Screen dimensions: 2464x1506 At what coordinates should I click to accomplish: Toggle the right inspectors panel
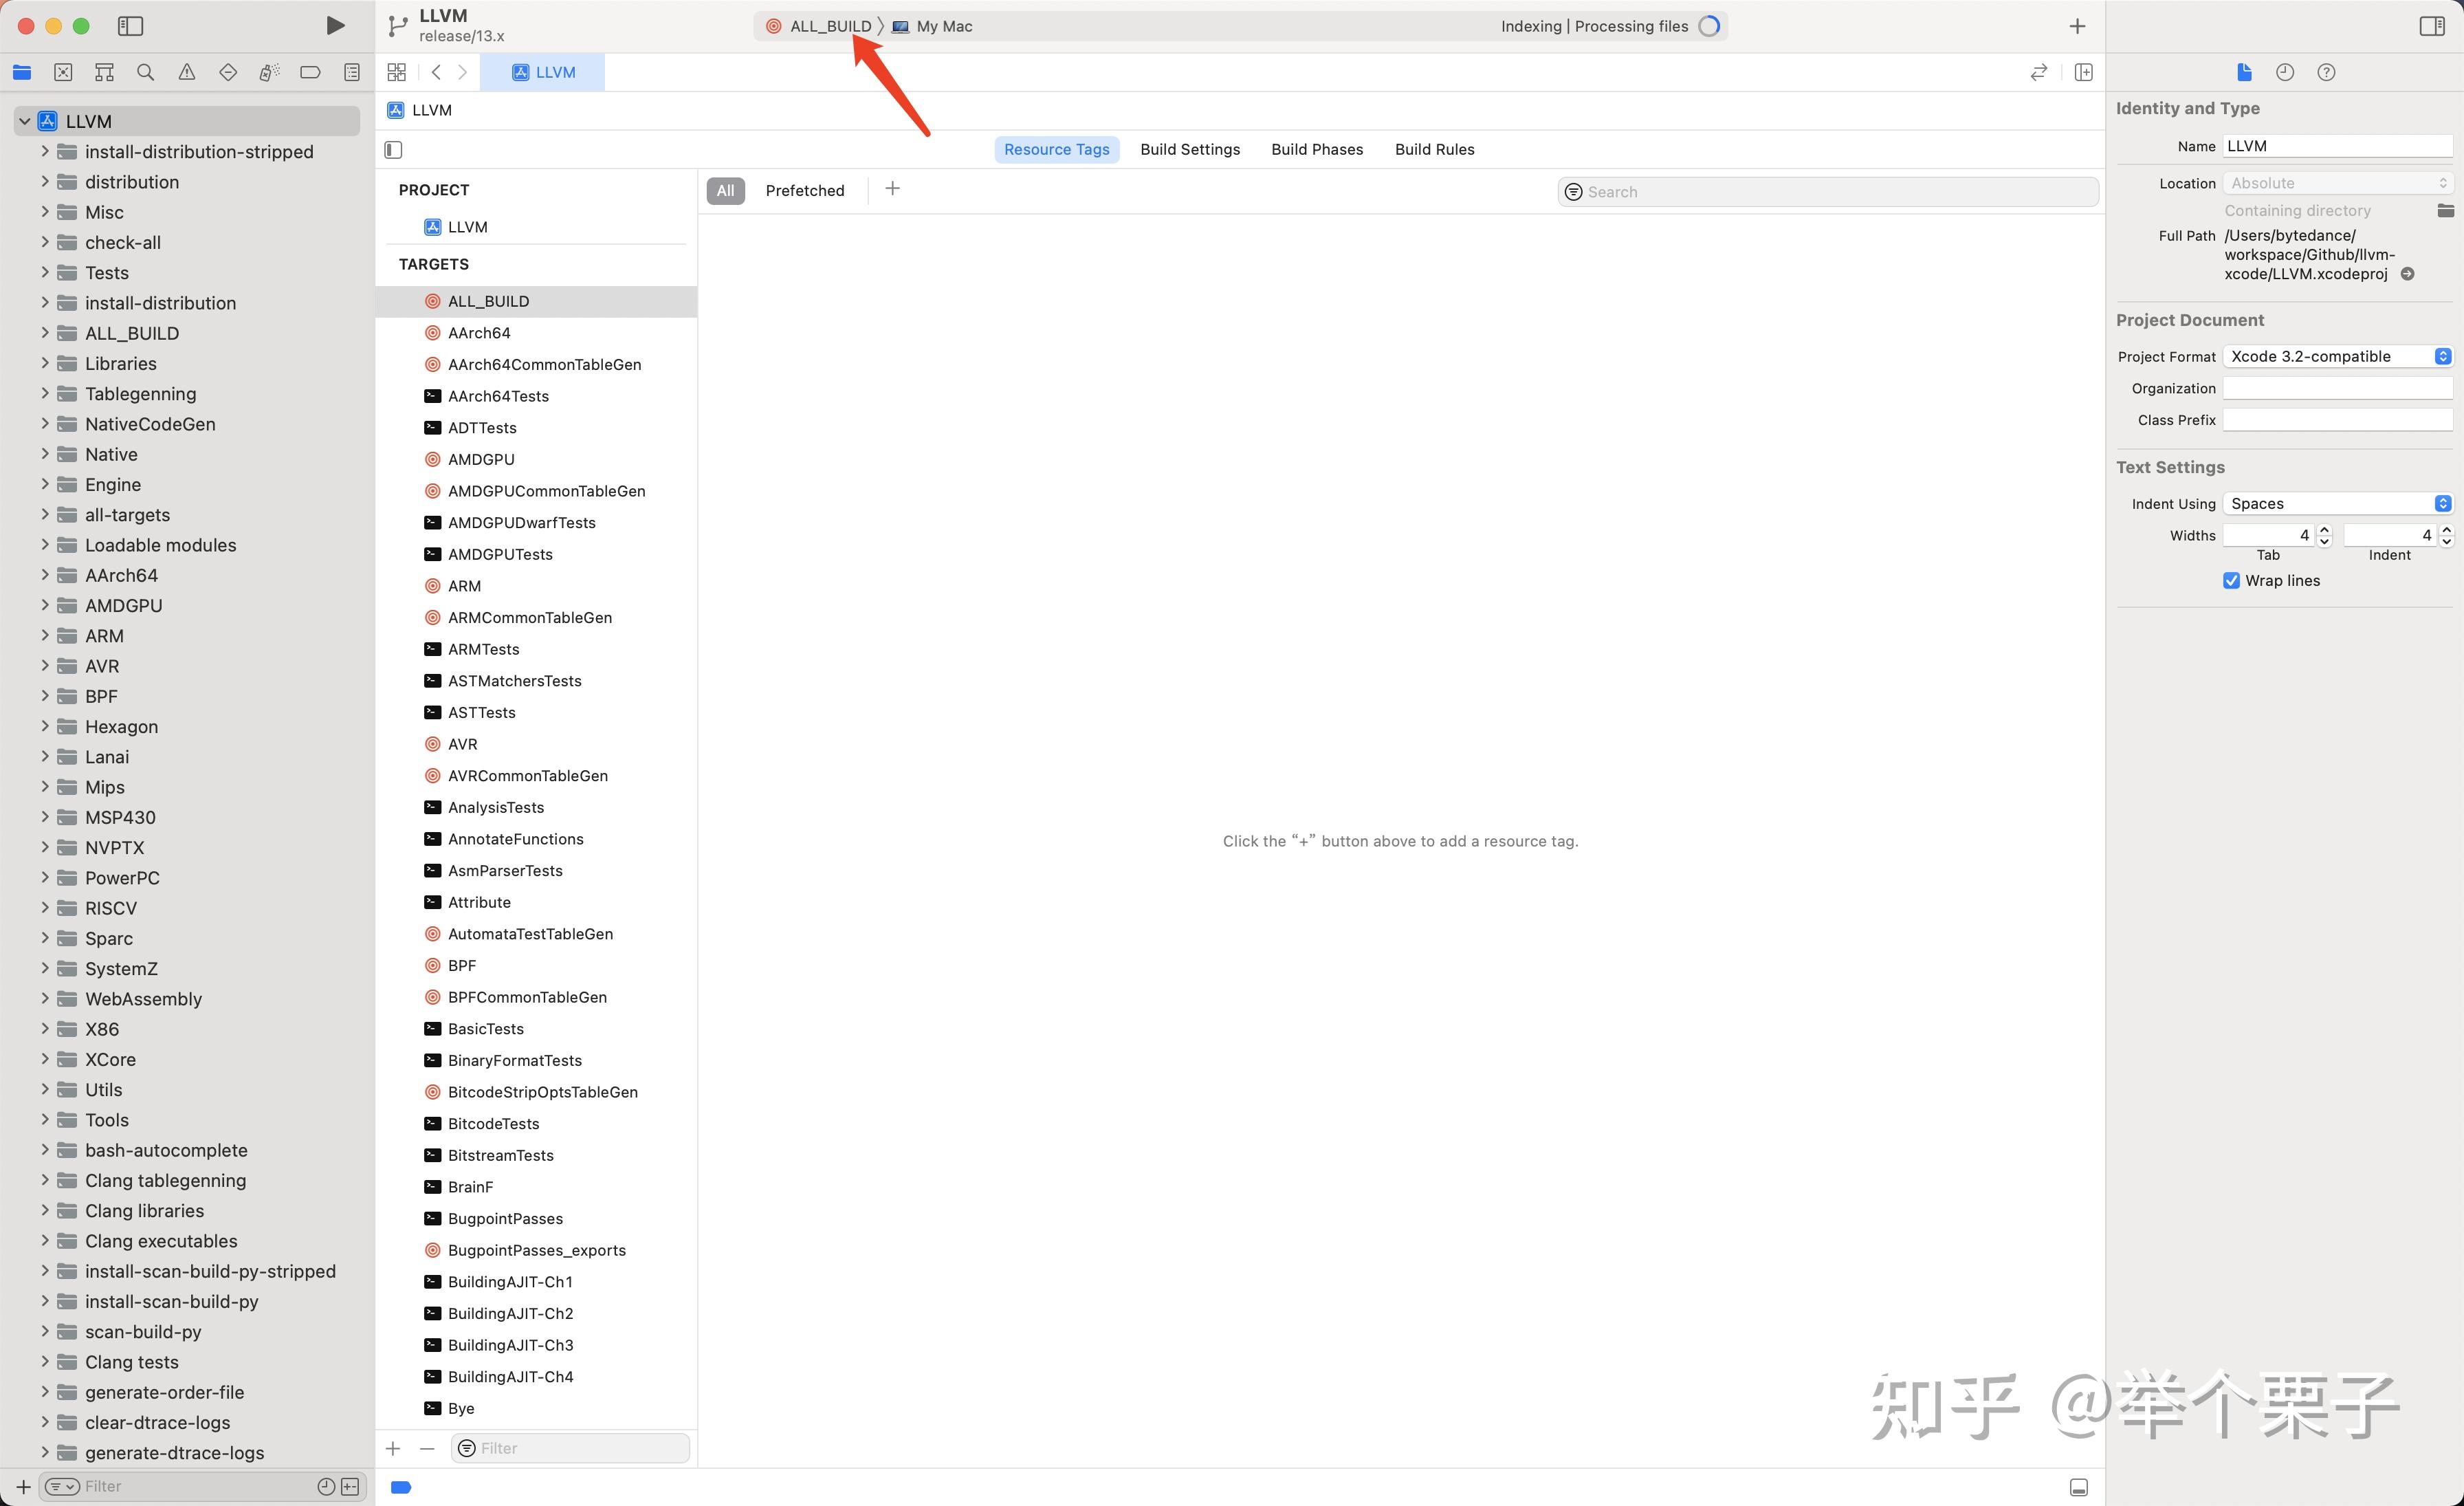pos(2432,26)
